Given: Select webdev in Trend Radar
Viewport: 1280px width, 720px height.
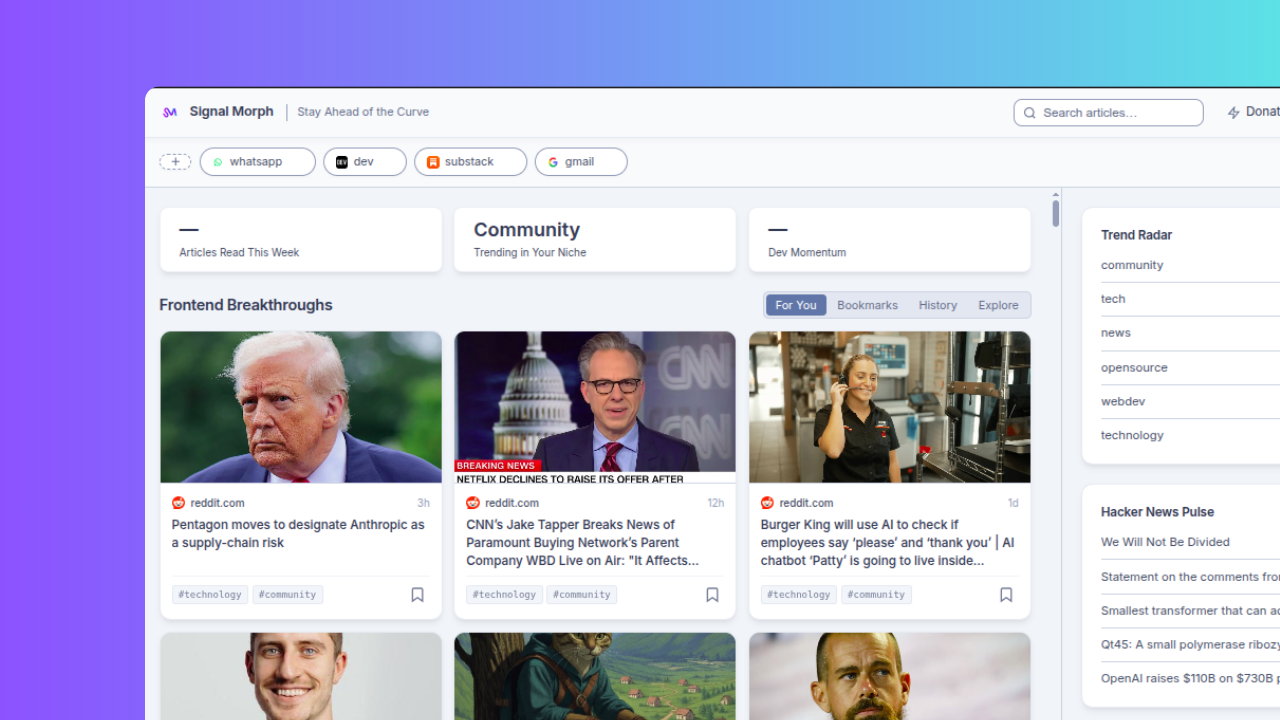Looking at the screenshot, I should [1123, 402].
